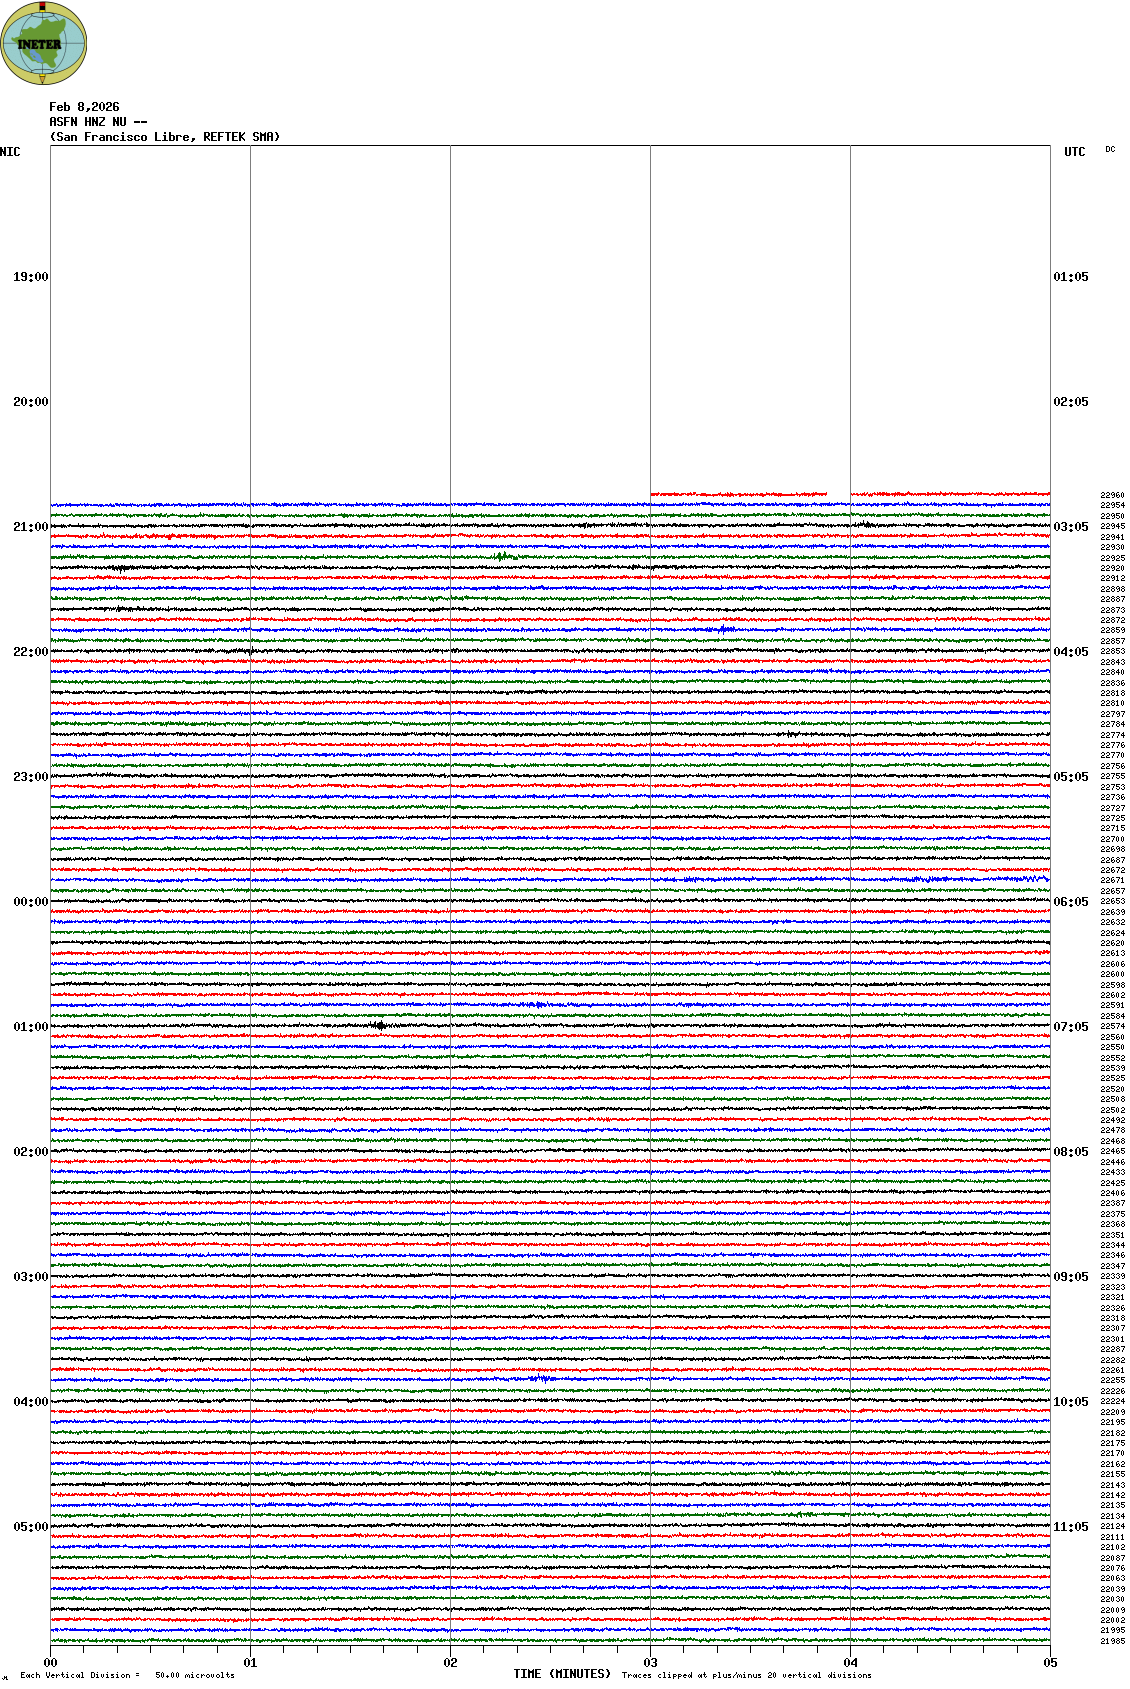Click the NIC time zone header
The height and width of the screenshot is (1689, 1130).
(x=10, y=152)
